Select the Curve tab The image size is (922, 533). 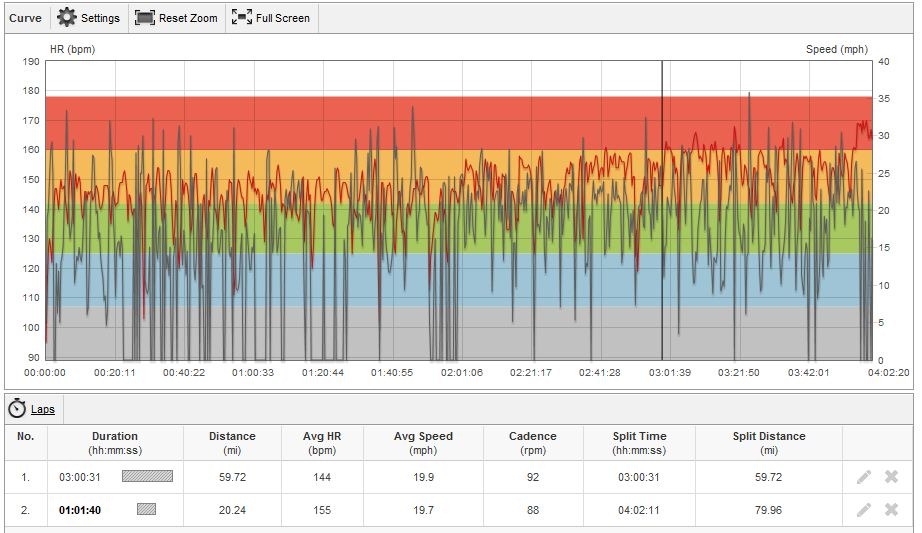pos(25,18)
